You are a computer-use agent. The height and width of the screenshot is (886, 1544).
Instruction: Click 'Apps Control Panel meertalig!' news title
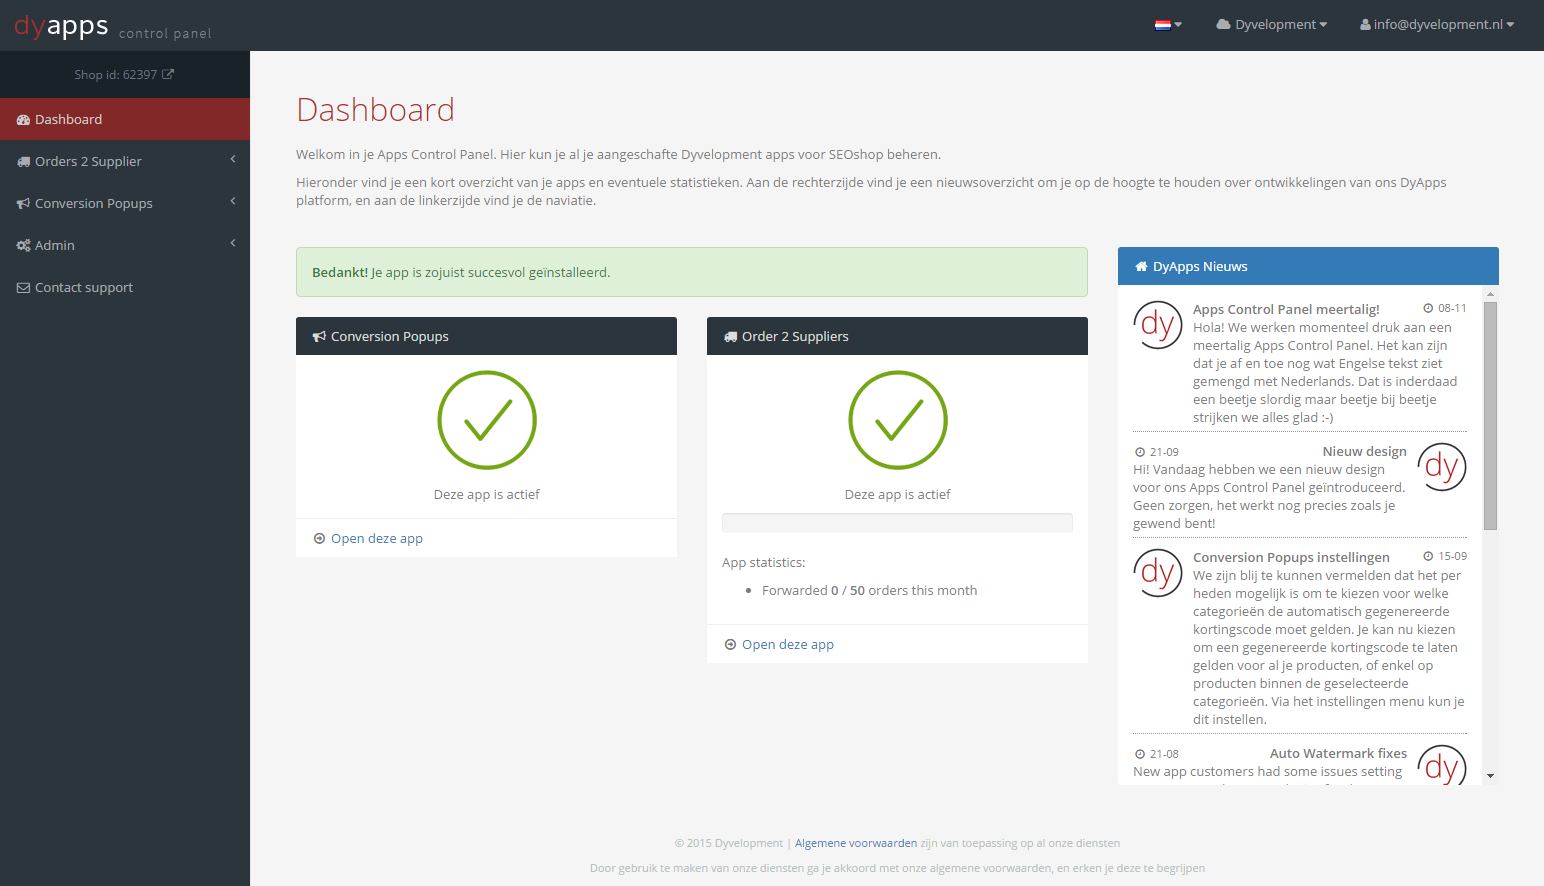[x=1286, y=310]
